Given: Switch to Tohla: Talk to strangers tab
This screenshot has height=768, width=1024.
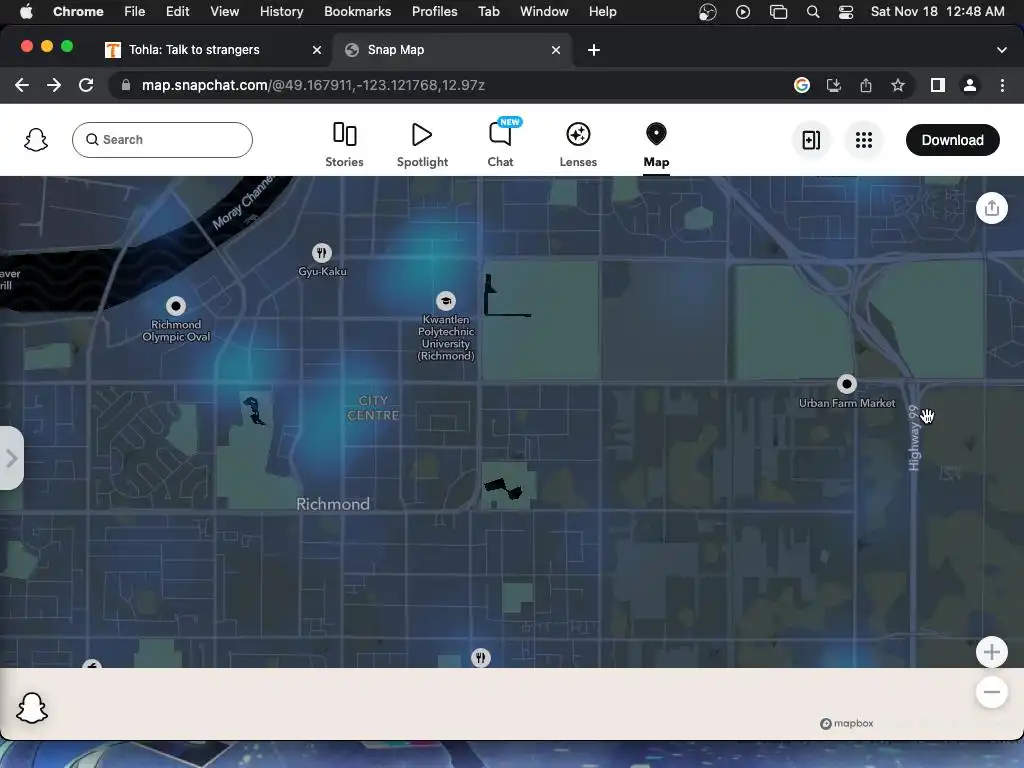Looking at the screenshot, I should pos(194,50).
